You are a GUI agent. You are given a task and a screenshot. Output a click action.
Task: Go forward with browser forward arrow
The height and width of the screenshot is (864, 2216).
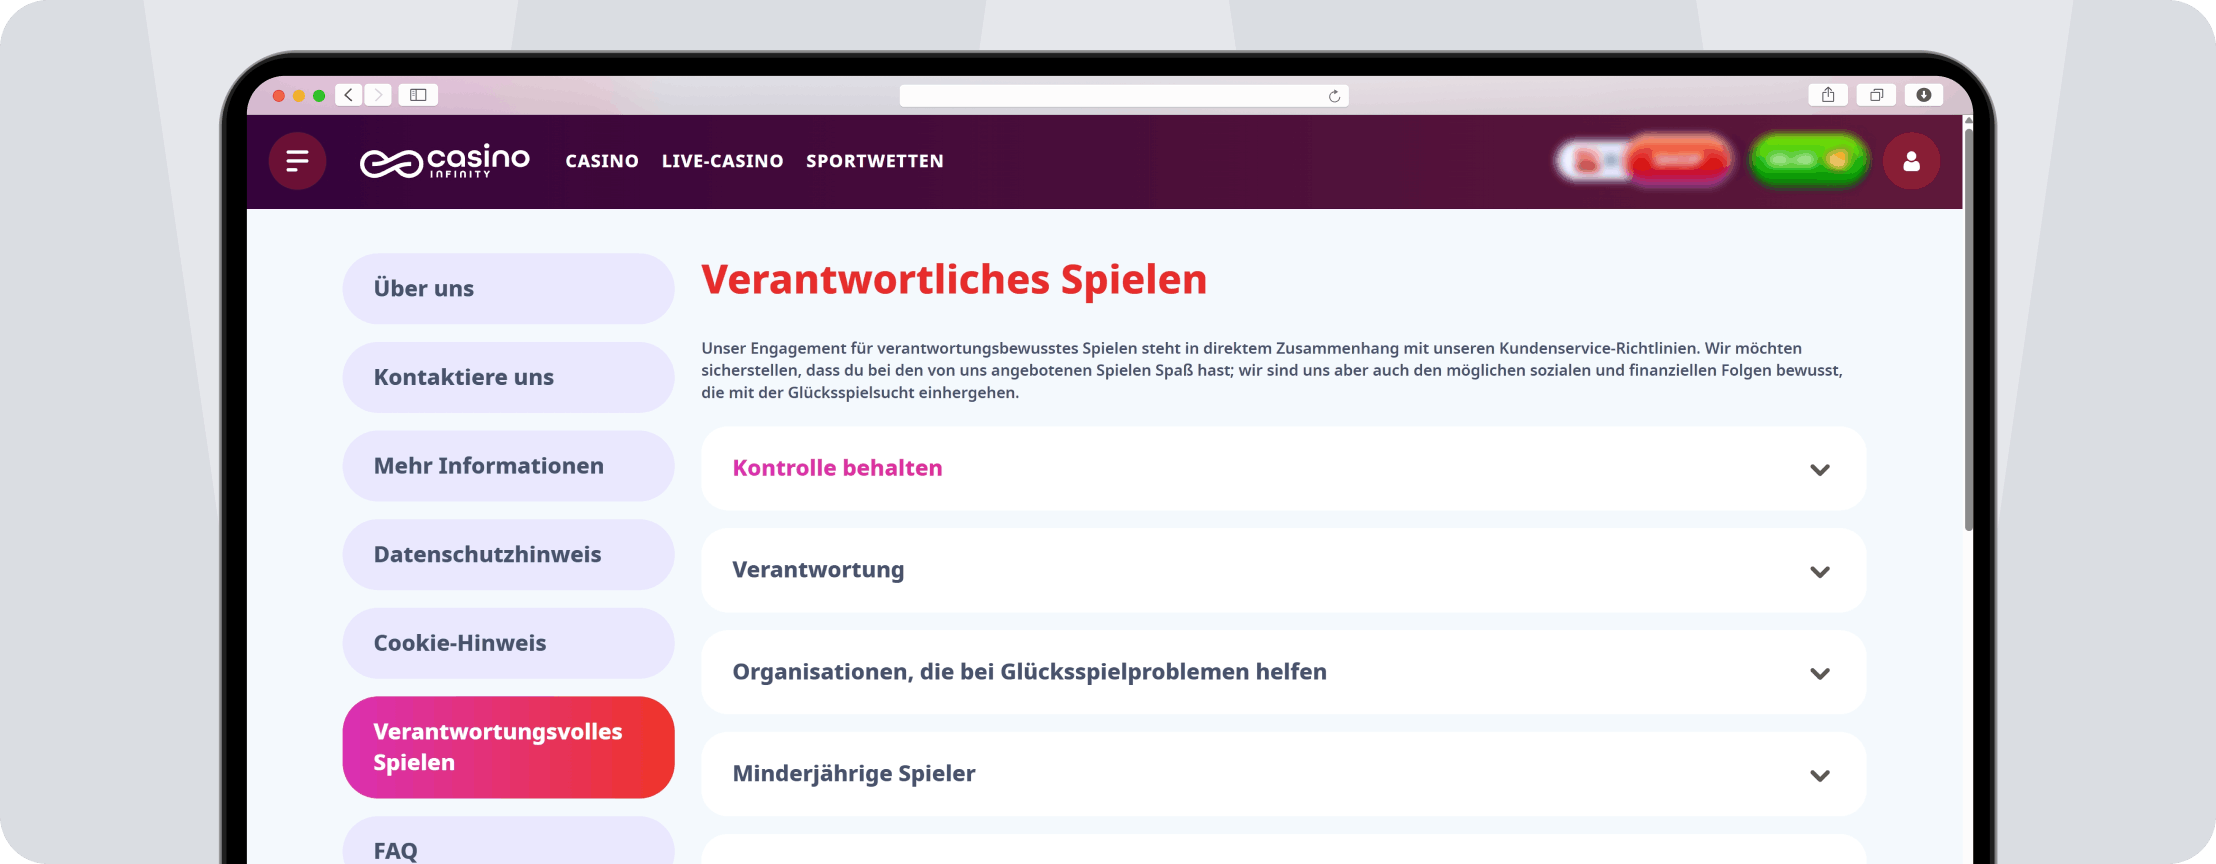coord(377,95)
